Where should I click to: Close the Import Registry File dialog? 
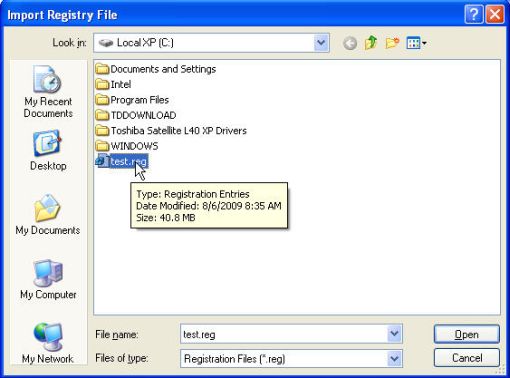(495, 15)
